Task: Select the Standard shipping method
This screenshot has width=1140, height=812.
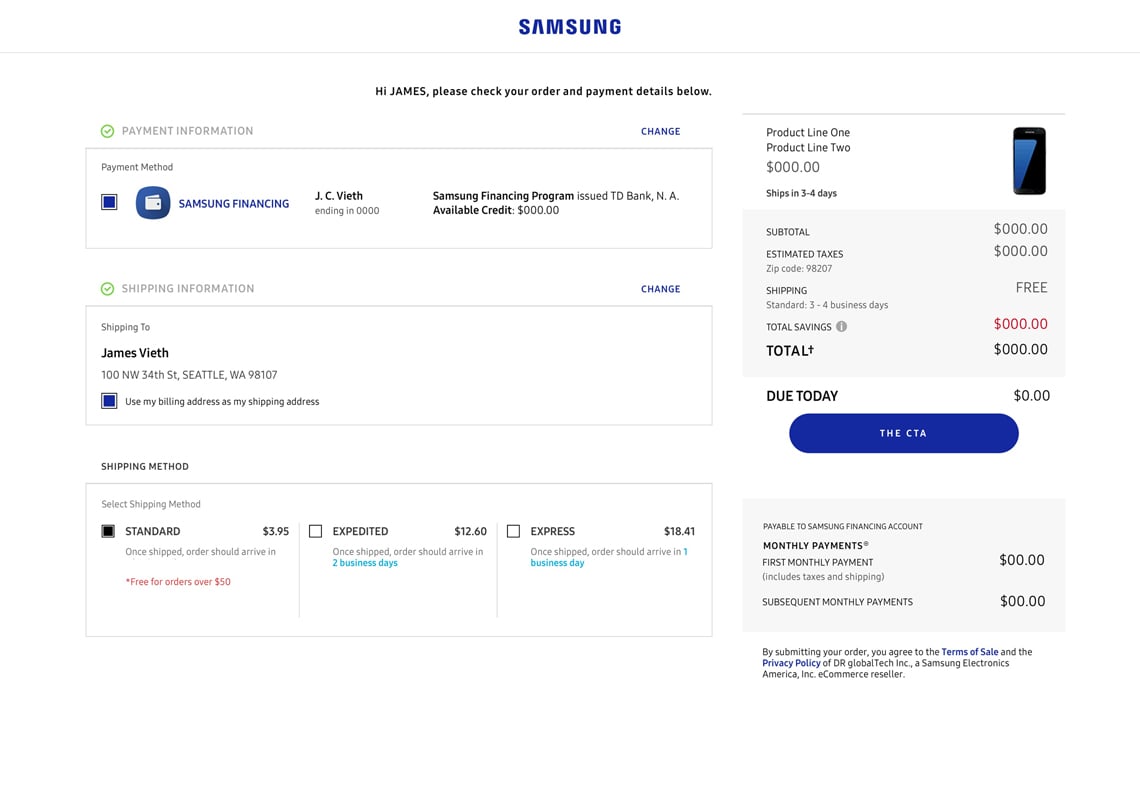Action: [x=108, y=531]
